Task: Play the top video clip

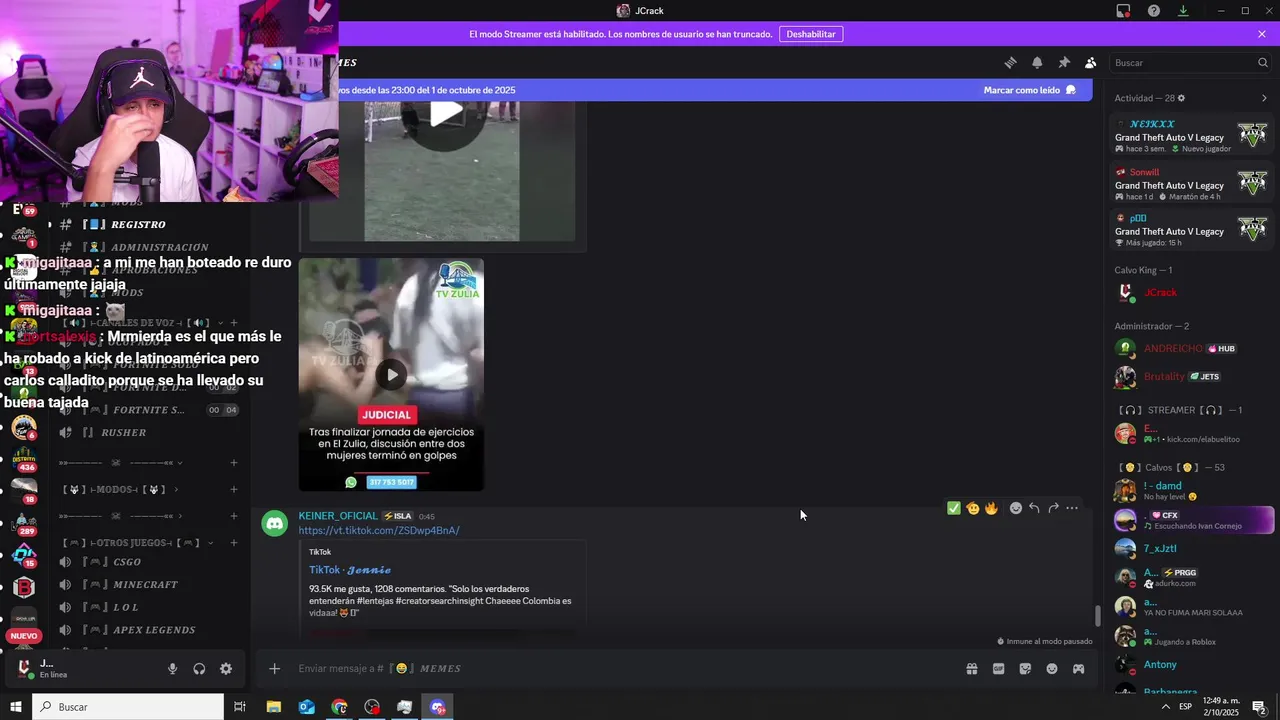Action: pyautogui.click(x=446, y=113)
